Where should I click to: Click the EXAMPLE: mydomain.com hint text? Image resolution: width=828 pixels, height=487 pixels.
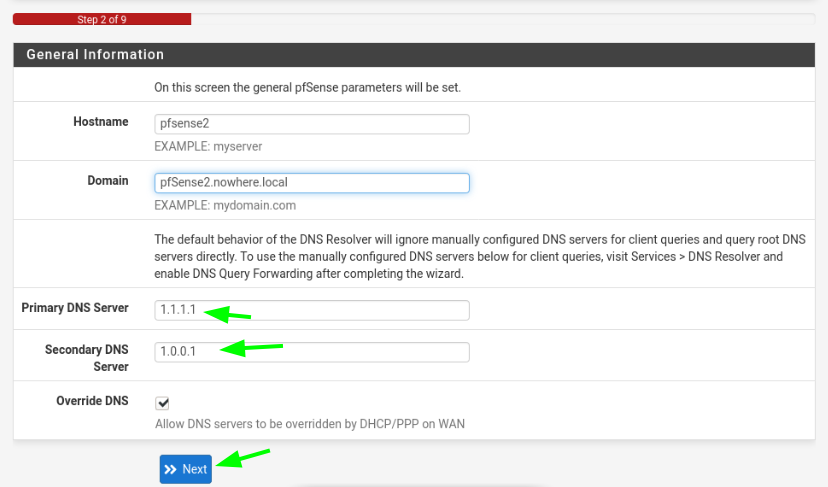point(225,205)
